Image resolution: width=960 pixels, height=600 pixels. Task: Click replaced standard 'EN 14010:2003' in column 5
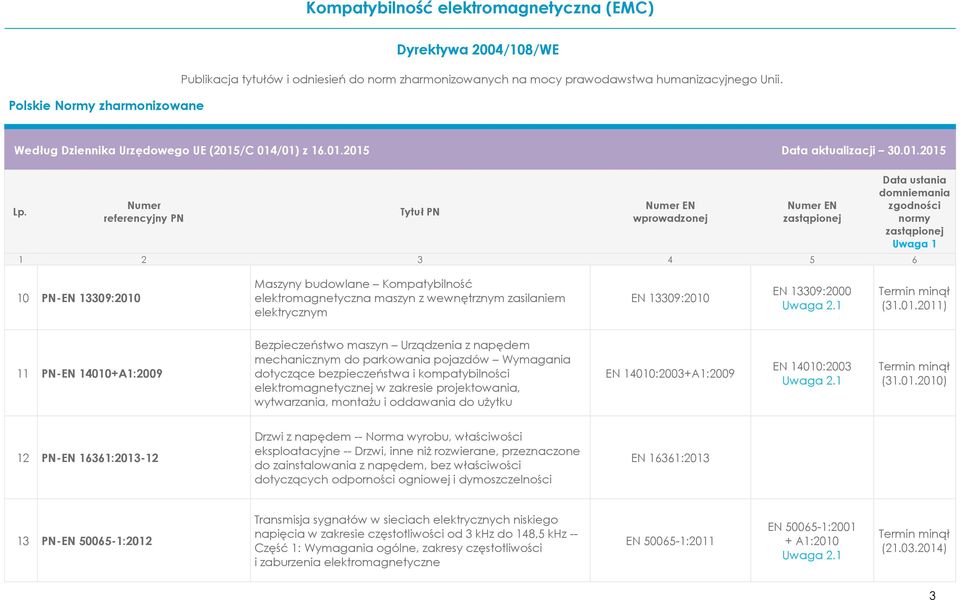[811, 366]
